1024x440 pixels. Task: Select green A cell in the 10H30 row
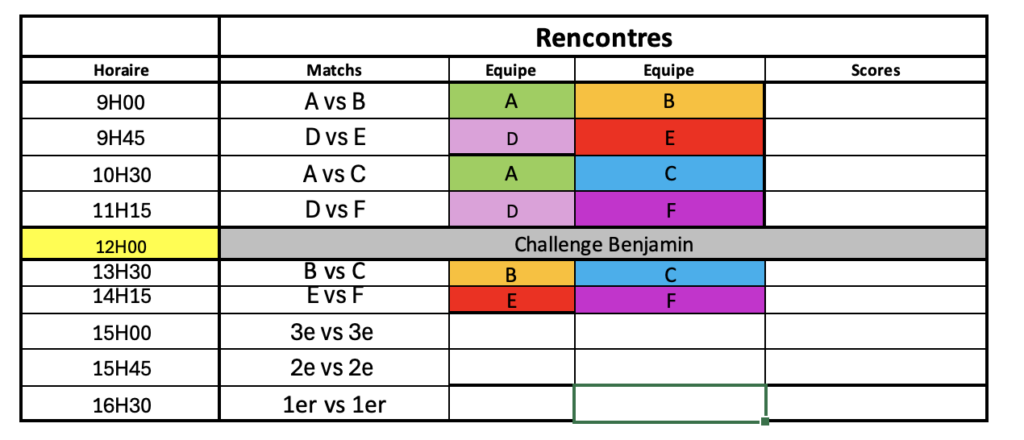(512, 174)
